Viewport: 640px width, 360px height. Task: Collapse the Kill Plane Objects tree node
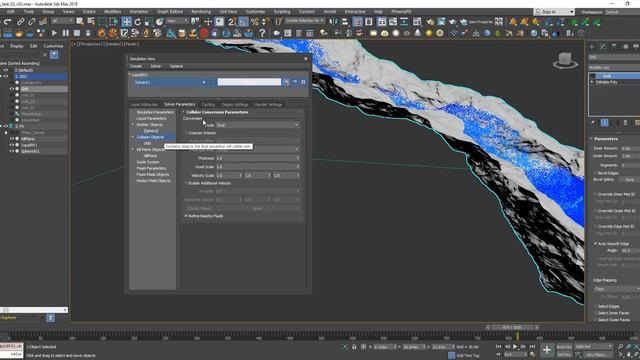(132, 149)
